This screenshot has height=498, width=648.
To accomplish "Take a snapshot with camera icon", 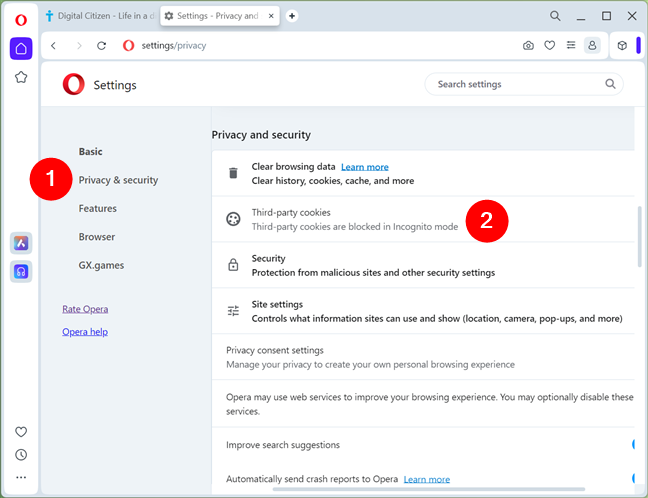I will coord(528,45).
